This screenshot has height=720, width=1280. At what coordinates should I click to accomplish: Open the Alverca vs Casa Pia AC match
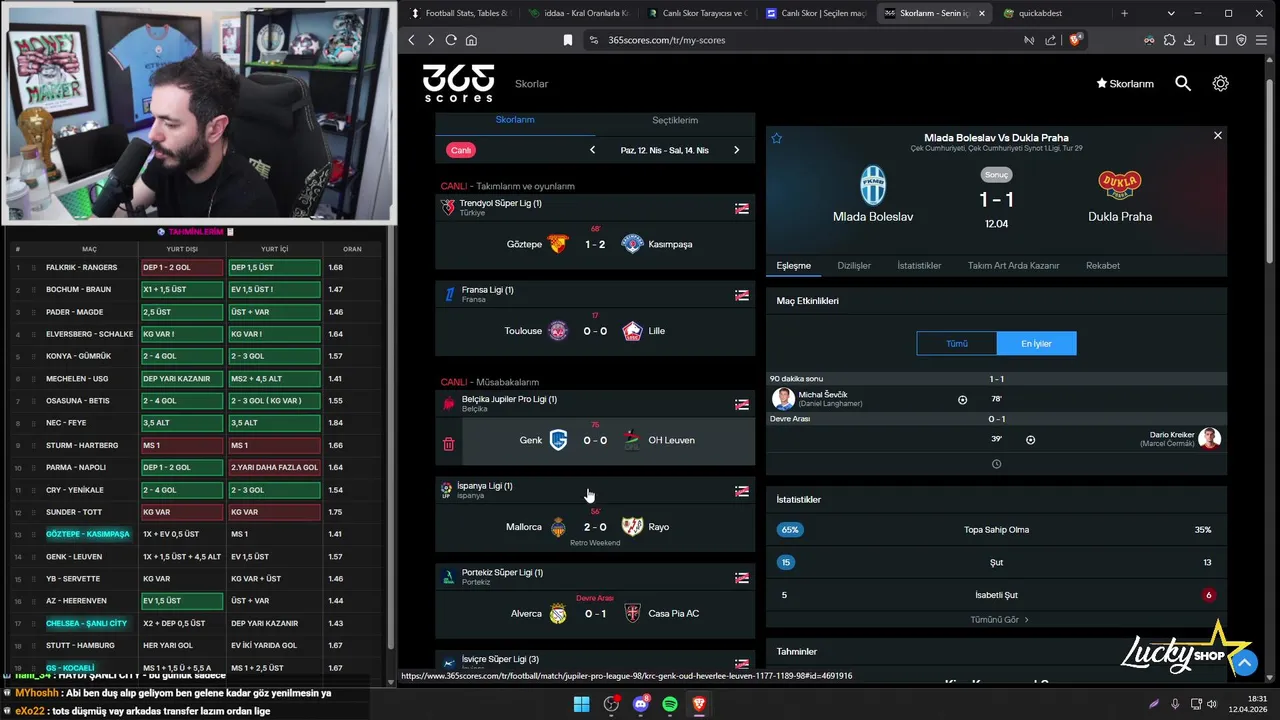point(596,613)
